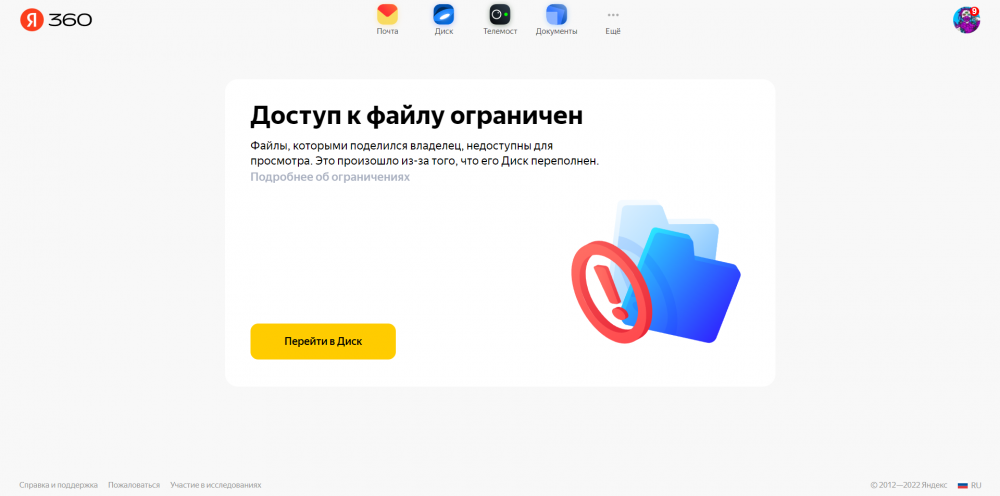Image resolution: width=1000 pixels, height=496 pixels.
Task: Open Подробнее об ограничениях link
Action: (x=330, y=177)
